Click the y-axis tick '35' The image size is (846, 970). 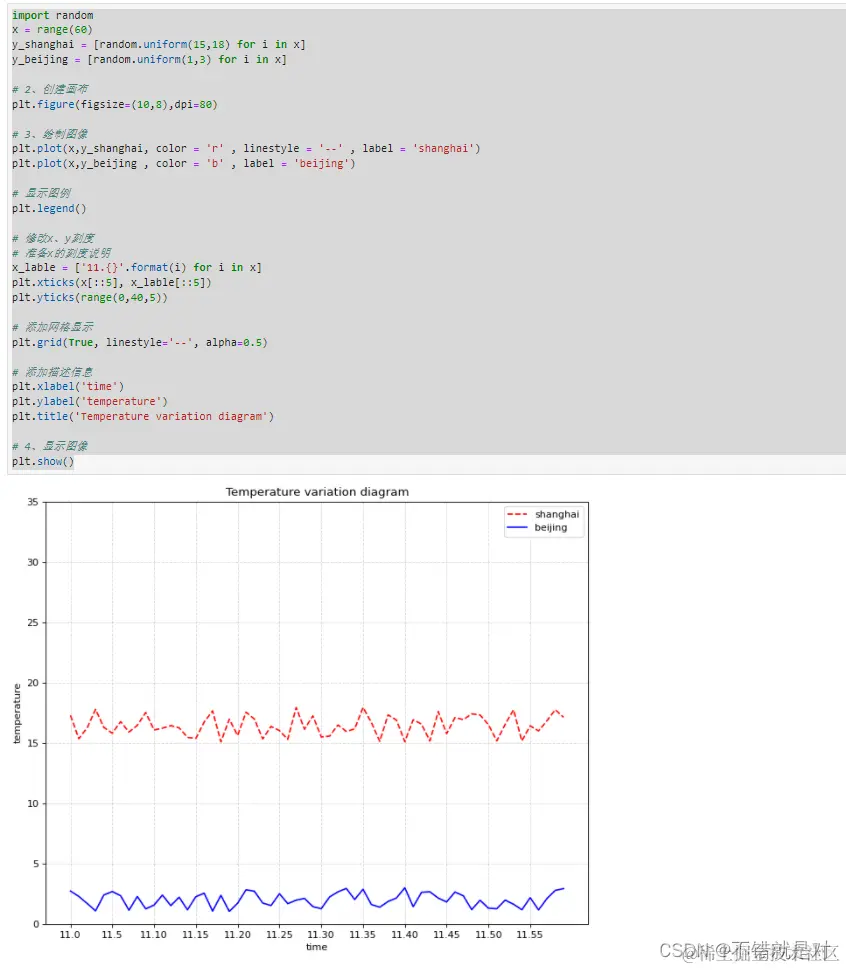(33, 502)
